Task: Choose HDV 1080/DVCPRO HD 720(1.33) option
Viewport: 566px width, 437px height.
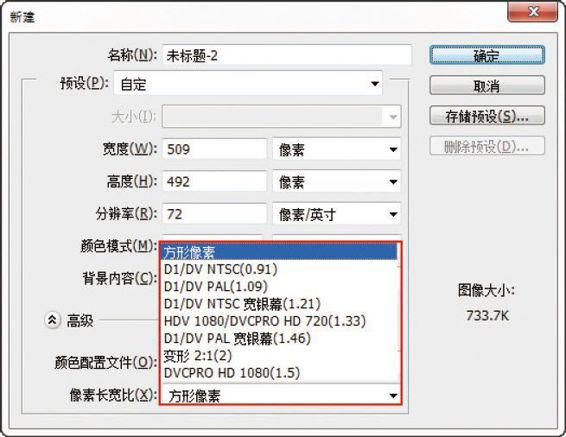Action: pyautogui.click(x=279, y=321)
